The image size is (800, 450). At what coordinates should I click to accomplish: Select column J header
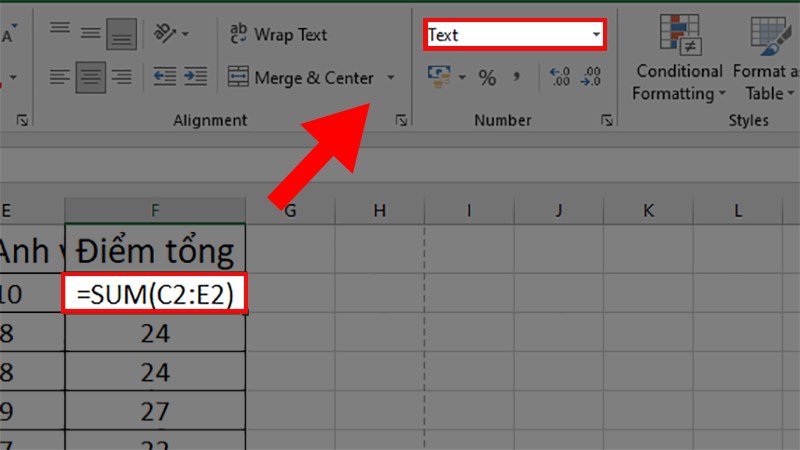559,210
